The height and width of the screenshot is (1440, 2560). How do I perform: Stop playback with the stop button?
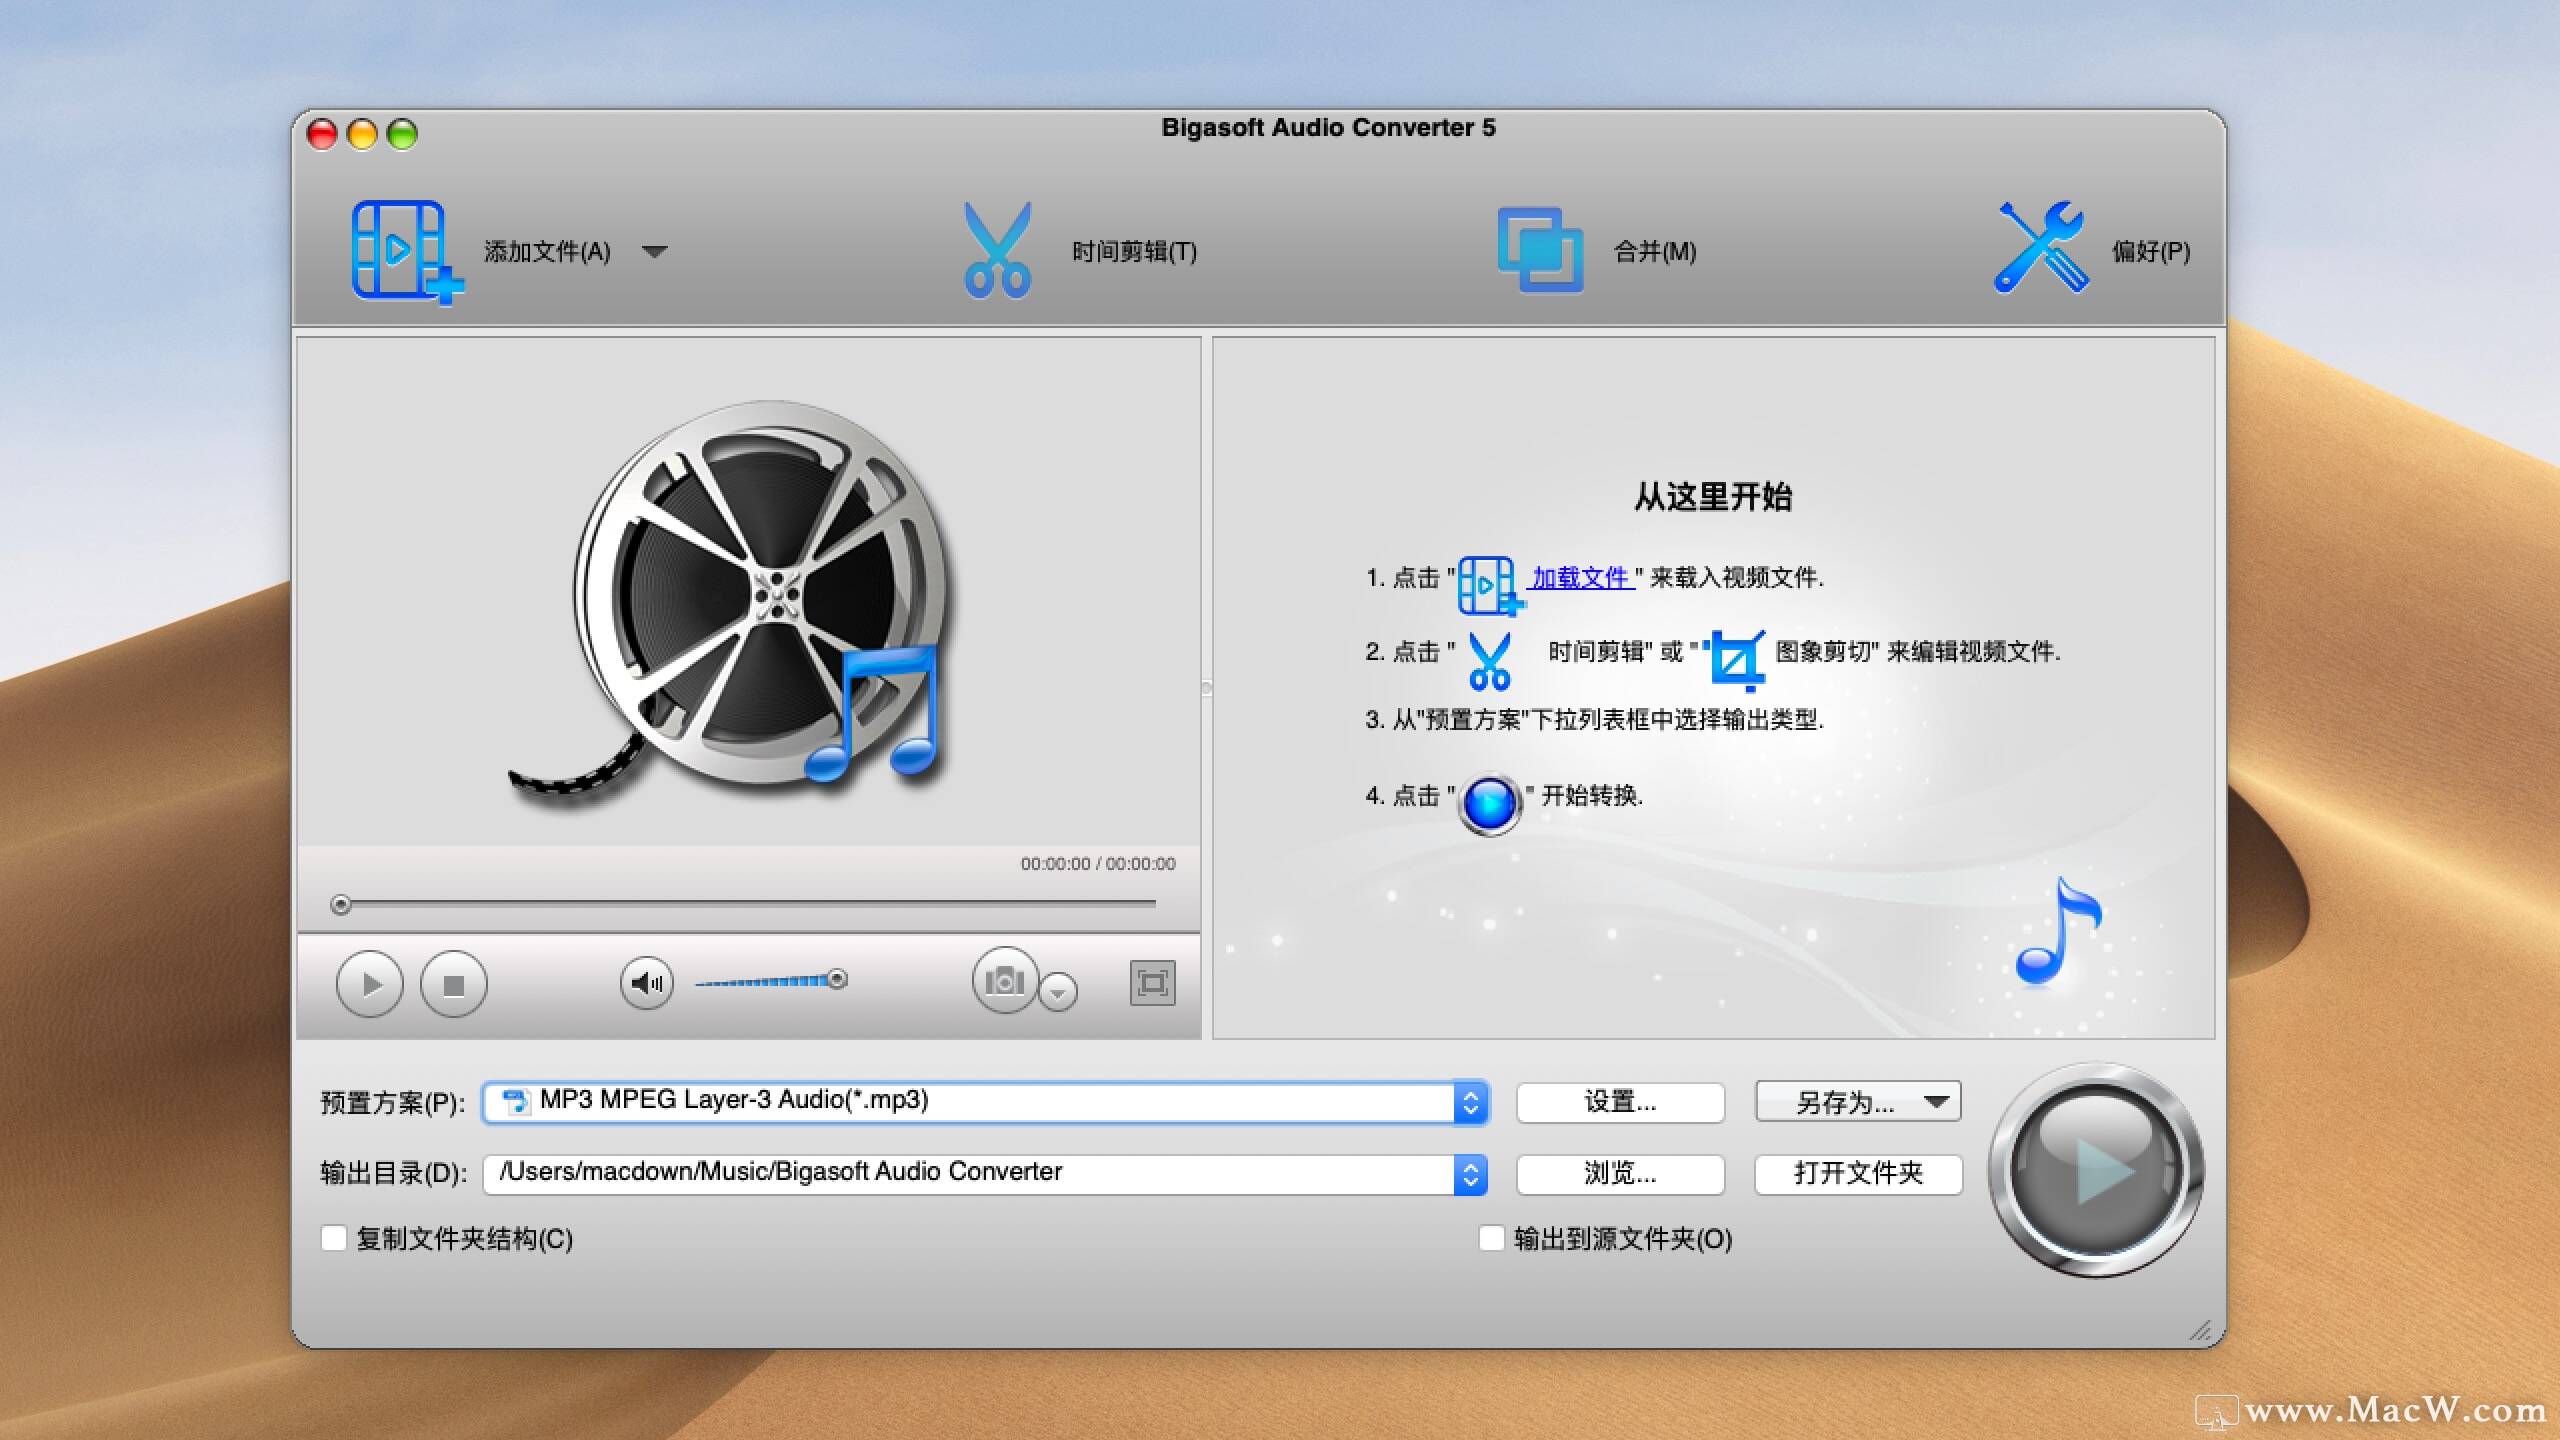click(x=453, y=984)
